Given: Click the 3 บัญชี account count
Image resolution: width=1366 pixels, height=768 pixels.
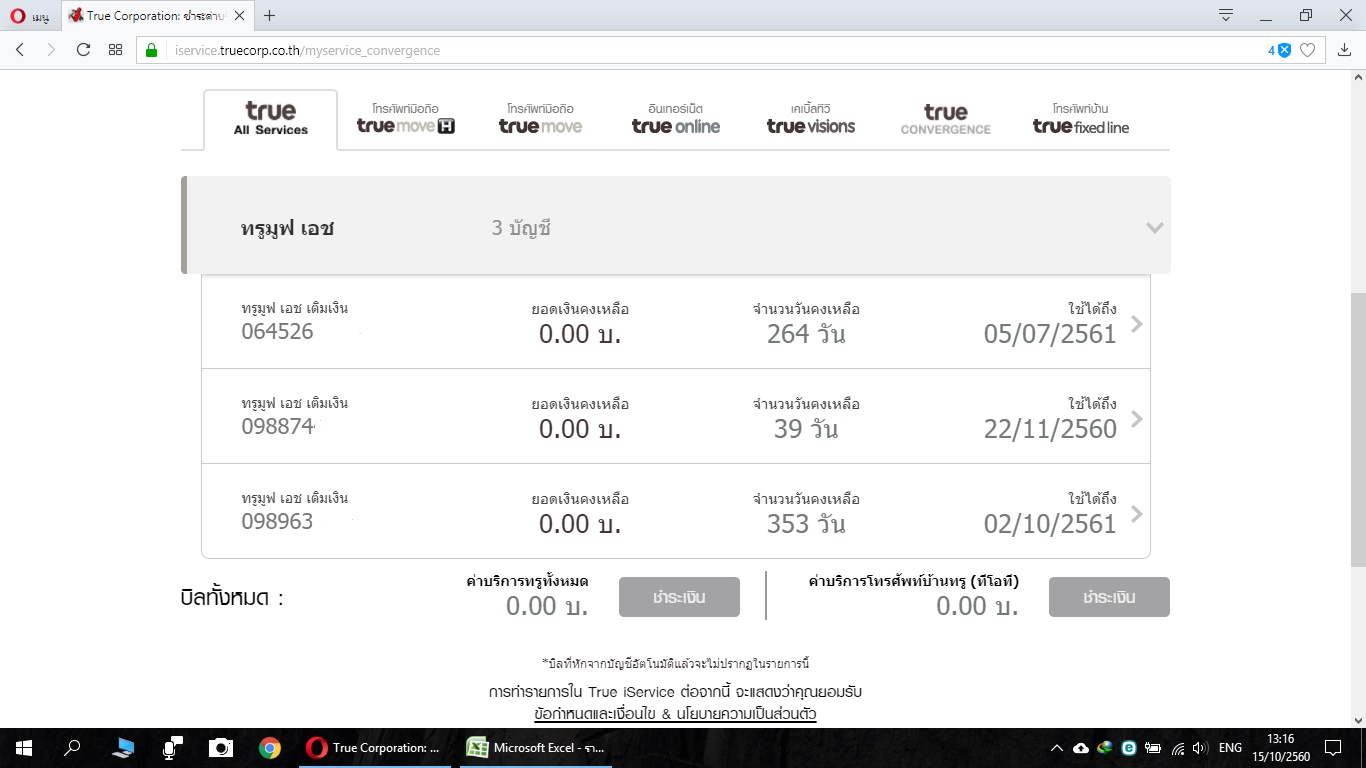Looking at the screenshot, I should (x=521, y=228).
